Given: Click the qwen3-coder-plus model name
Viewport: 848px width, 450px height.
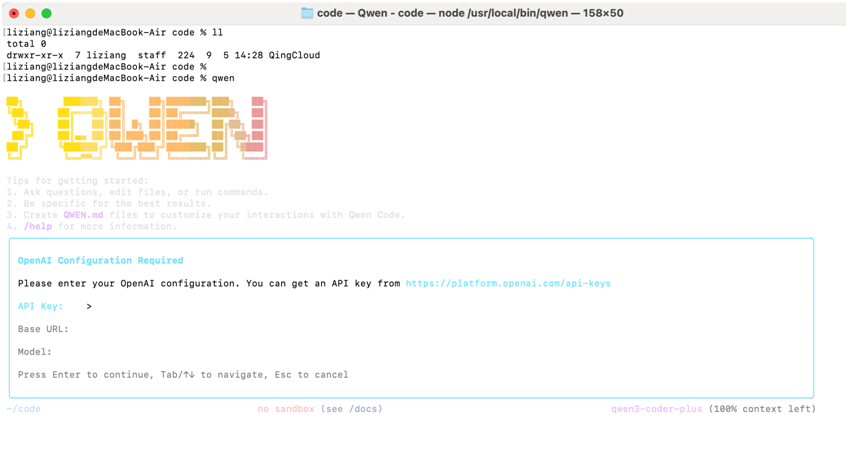Looking at the screenshot, I should (657, 409).
